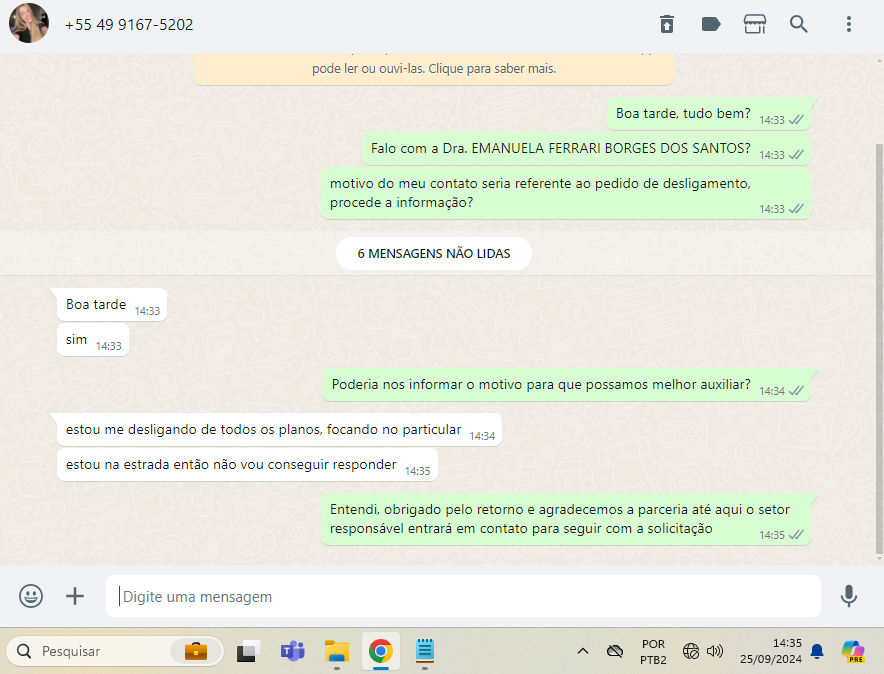The width and height of the screenshot is (884, 674).
Task: Click the cloud sync off tray icon
Action: point(615,651)
